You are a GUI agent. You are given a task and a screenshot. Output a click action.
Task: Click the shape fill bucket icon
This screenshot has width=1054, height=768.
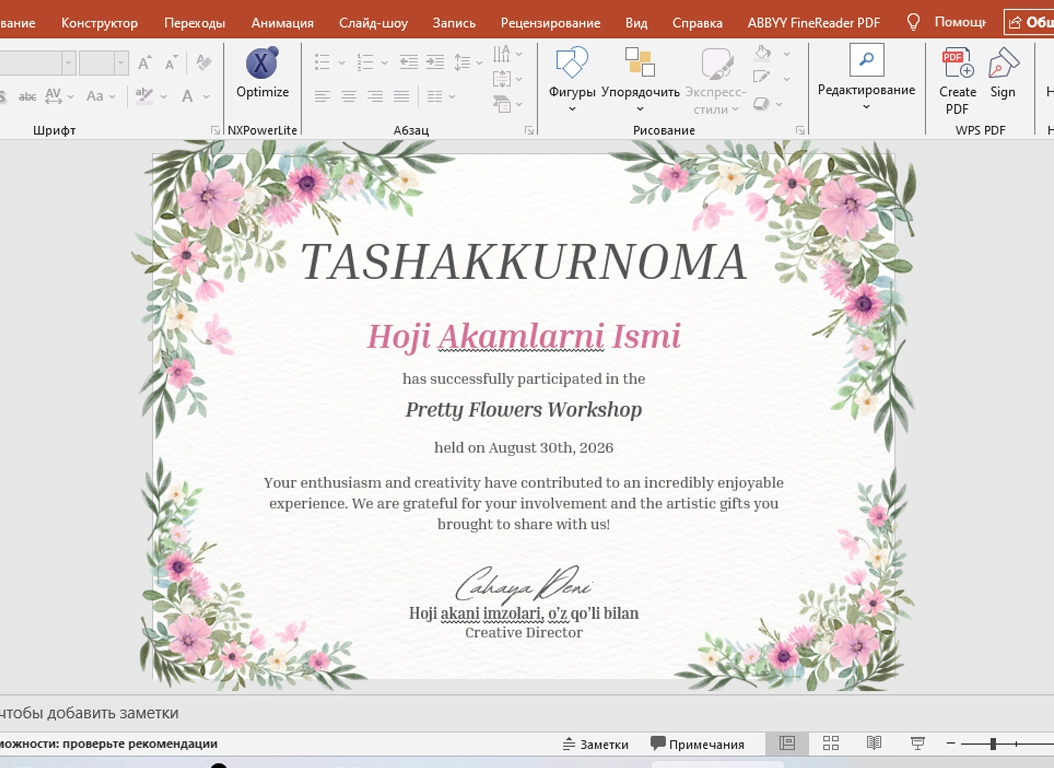pos(762,53)
